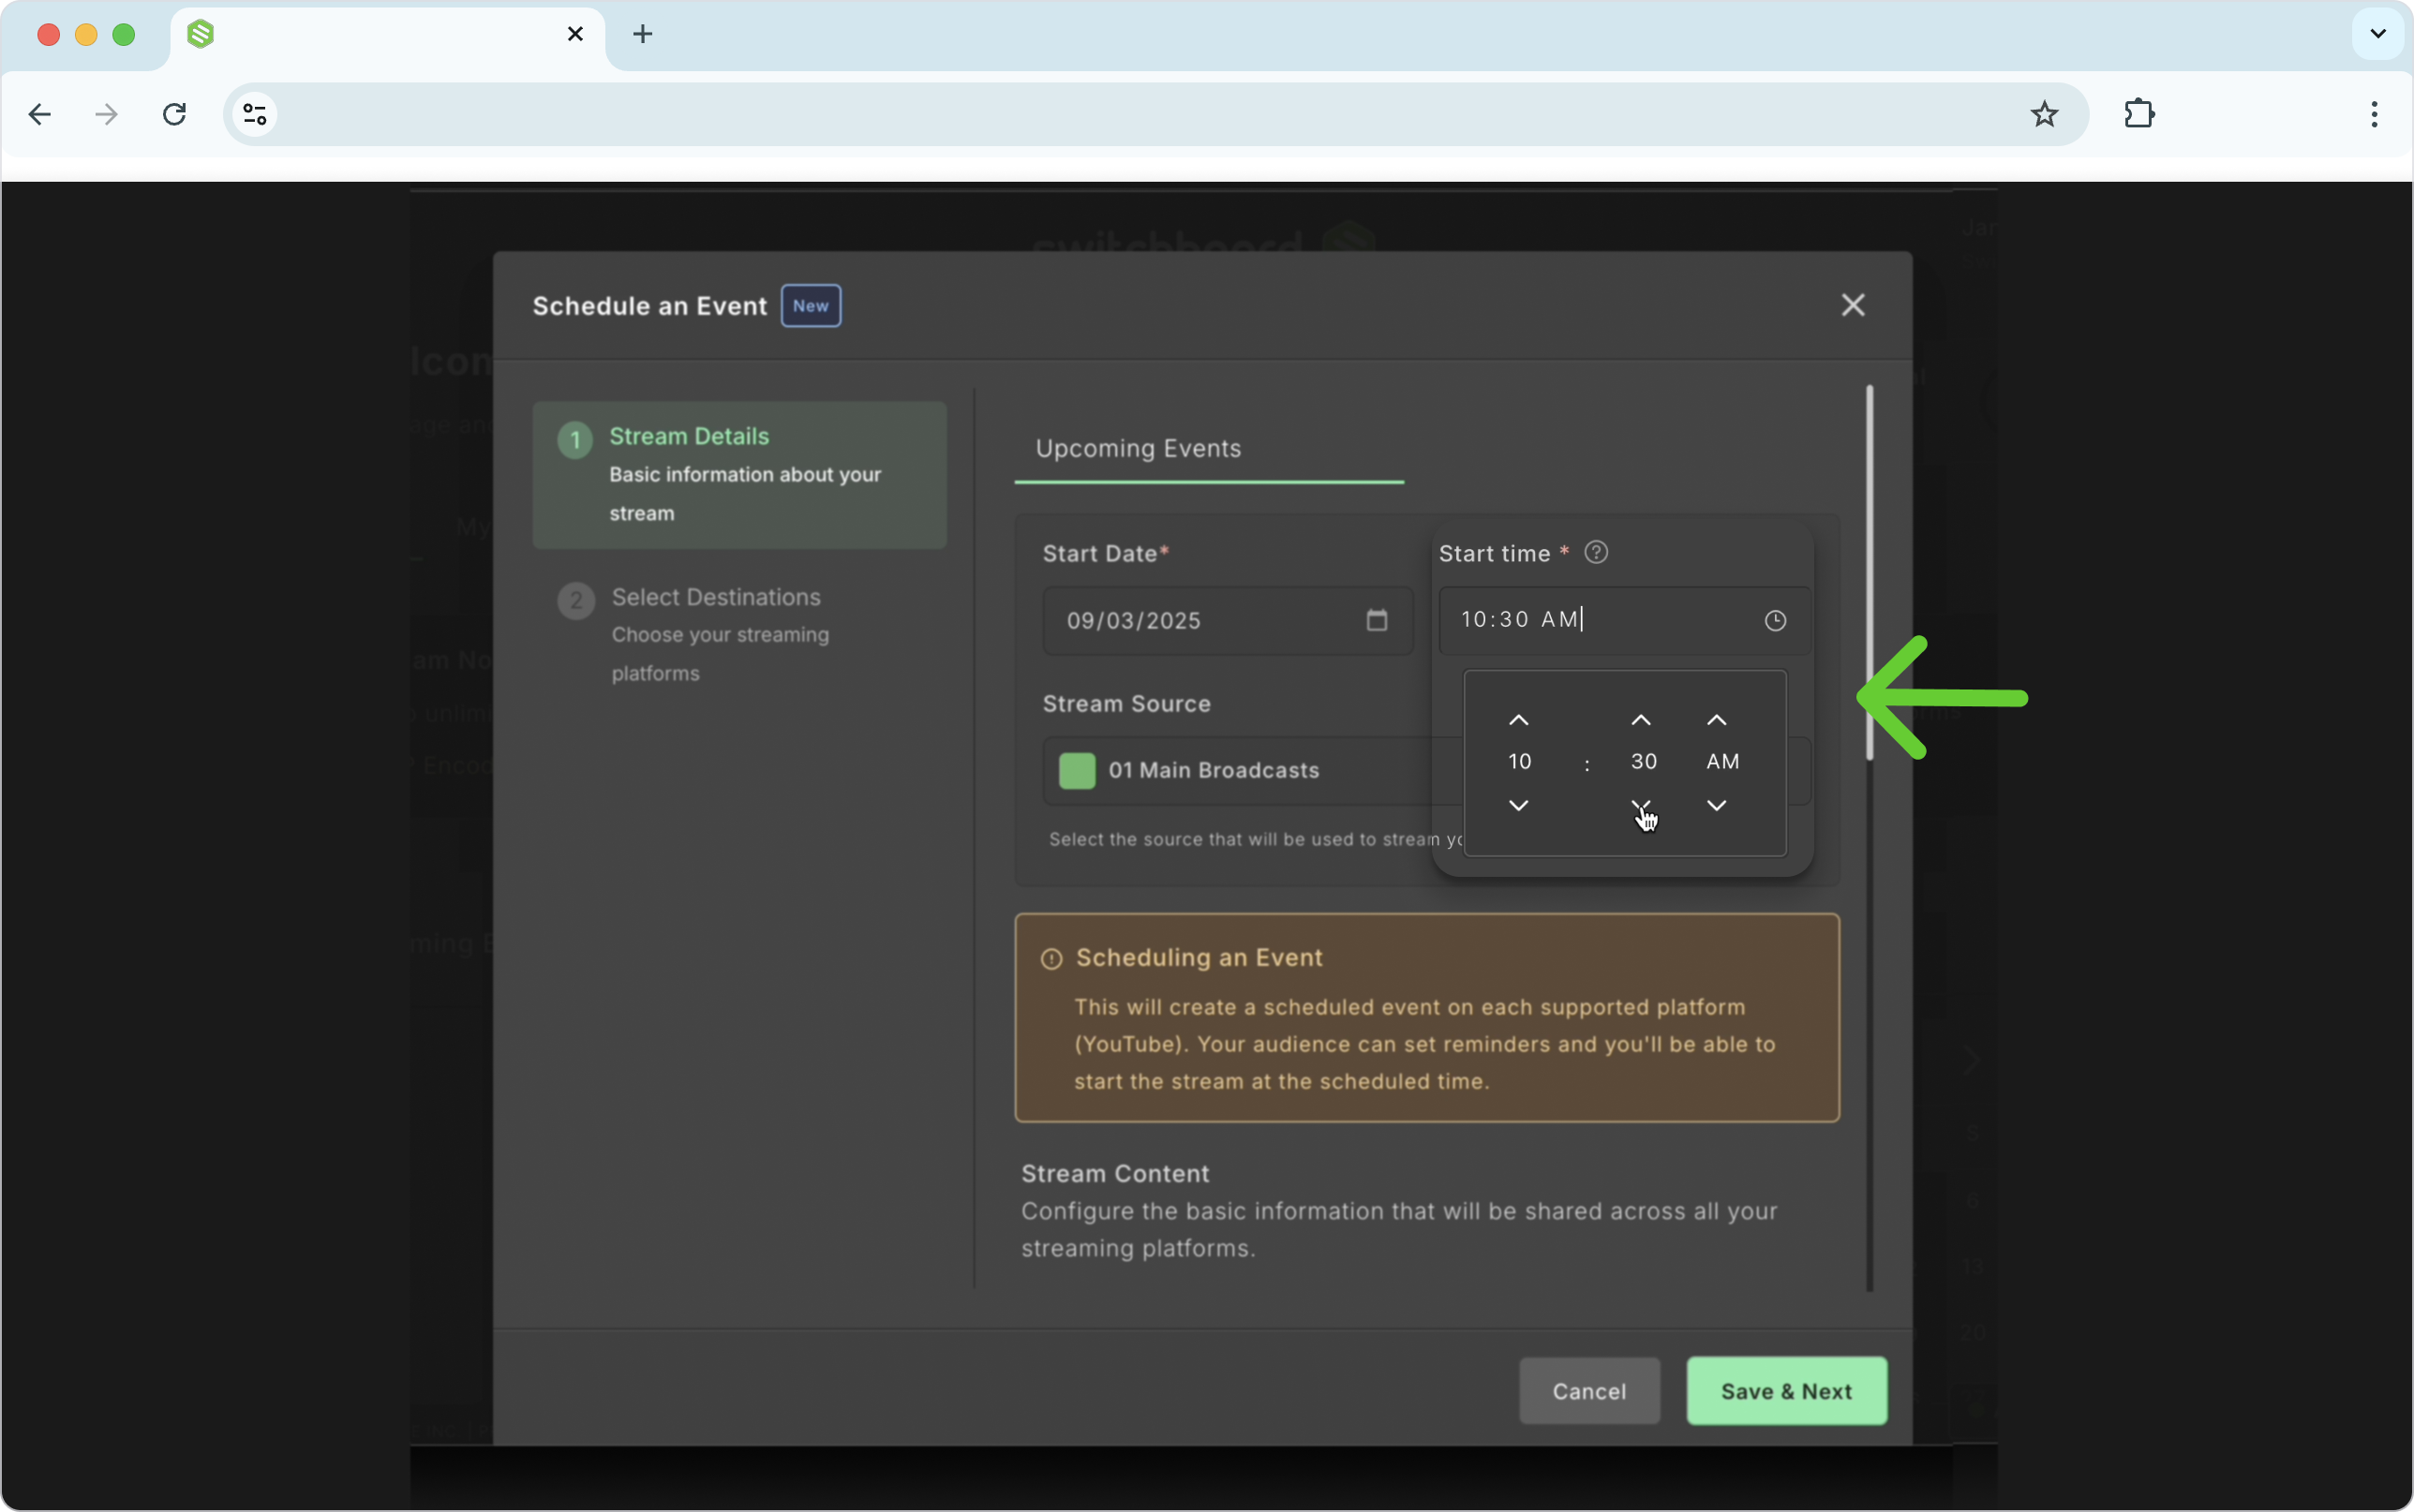Close the Schedule an Event dialog
Screen dimensions: 2414x1512
pyautogui.click(x=1852, y=305)
